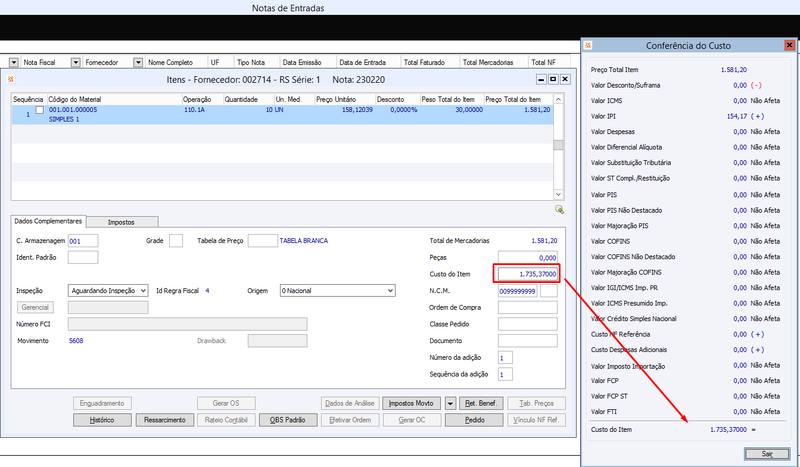Expand the Inspeção combo box
This screenshot has width=800, height=467.
pos(143,290)
